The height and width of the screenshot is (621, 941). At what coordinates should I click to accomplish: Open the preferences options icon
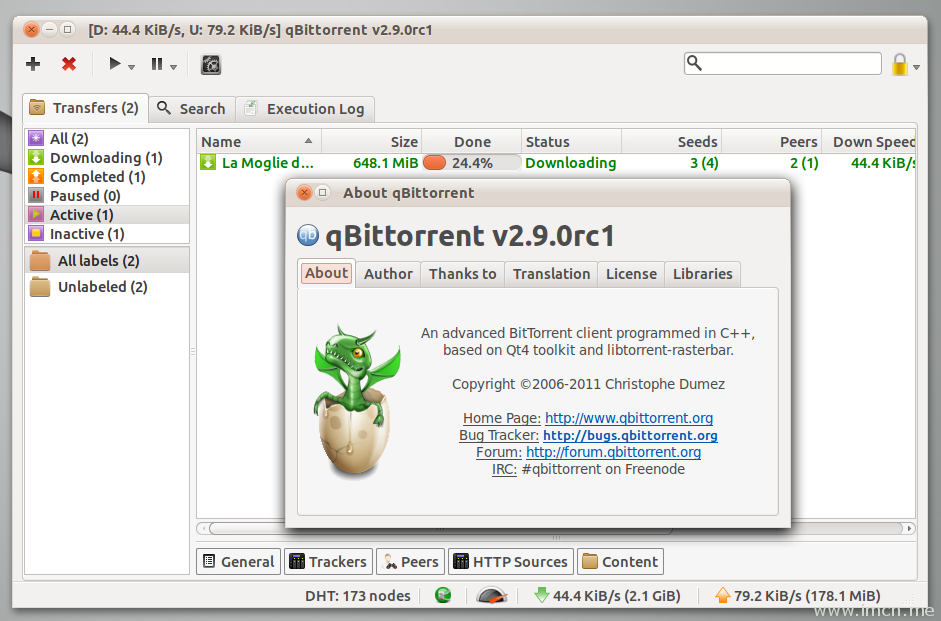[x=211, y=64]
